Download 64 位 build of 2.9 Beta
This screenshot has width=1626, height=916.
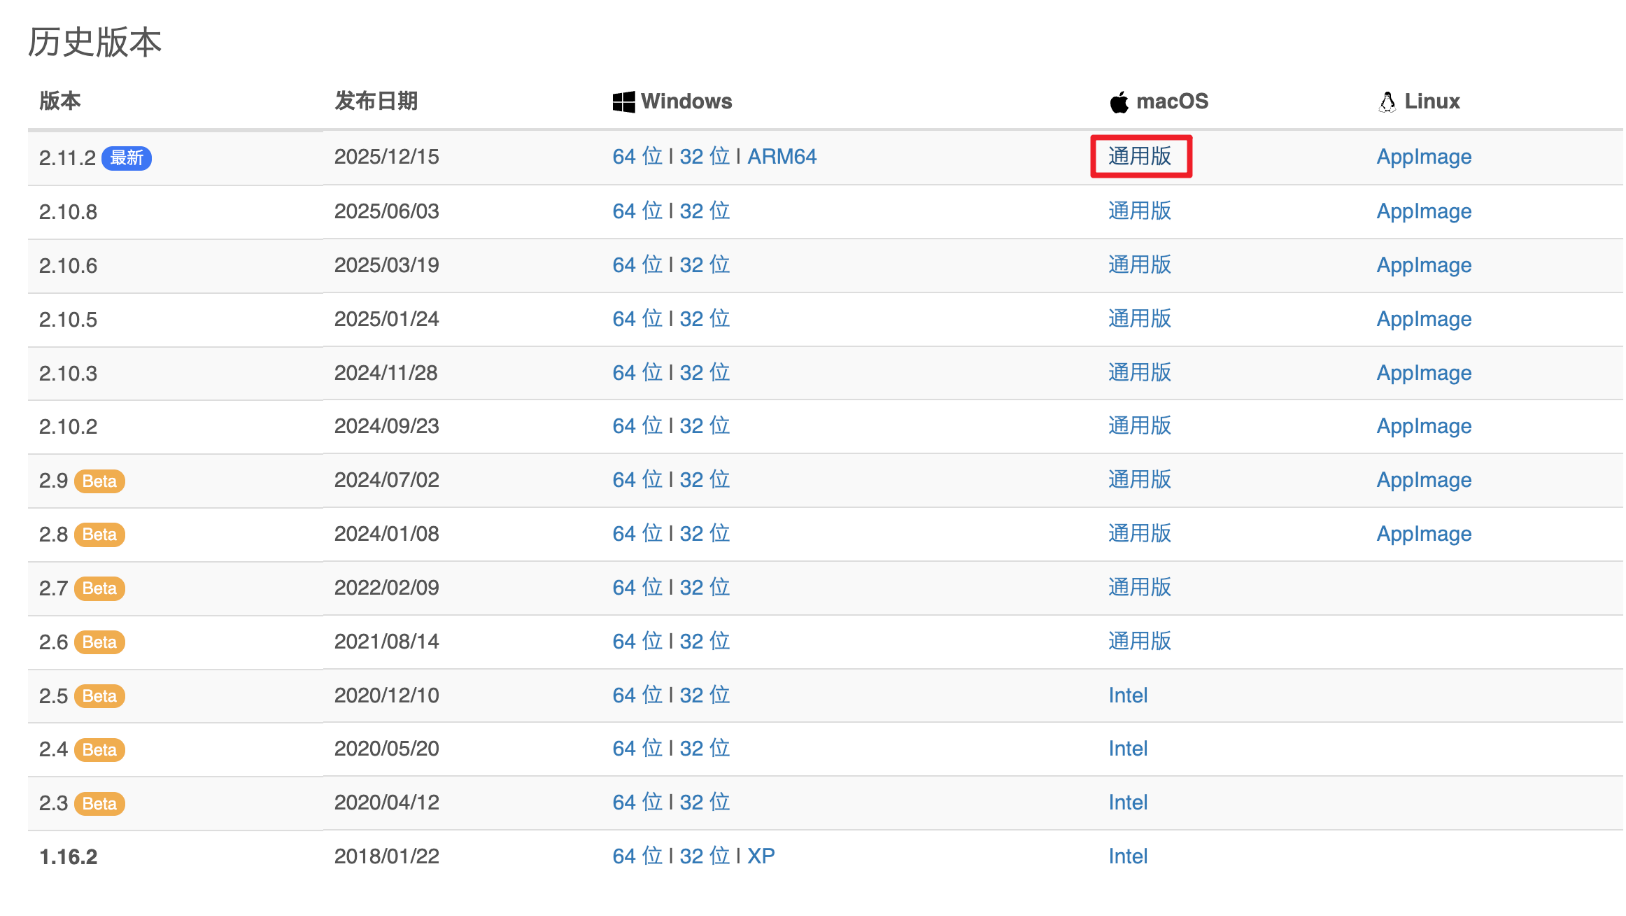(x=638, y=480)
